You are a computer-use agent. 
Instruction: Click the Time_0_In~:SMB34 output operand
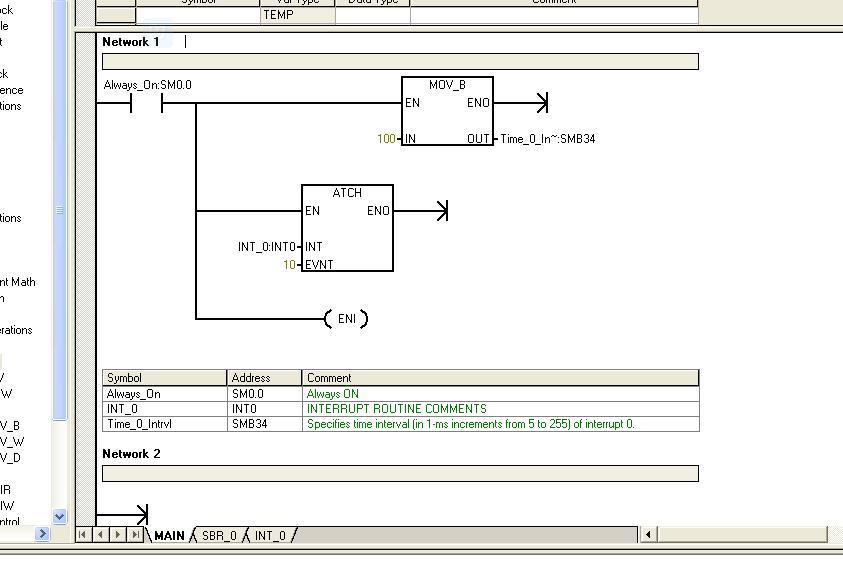point(548,139)
